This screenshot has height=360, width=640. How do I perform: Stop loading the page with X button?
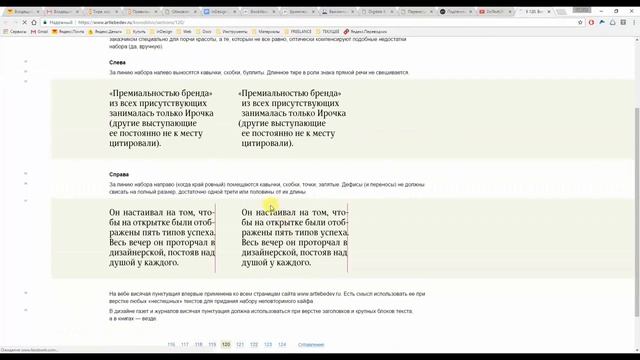24,22
